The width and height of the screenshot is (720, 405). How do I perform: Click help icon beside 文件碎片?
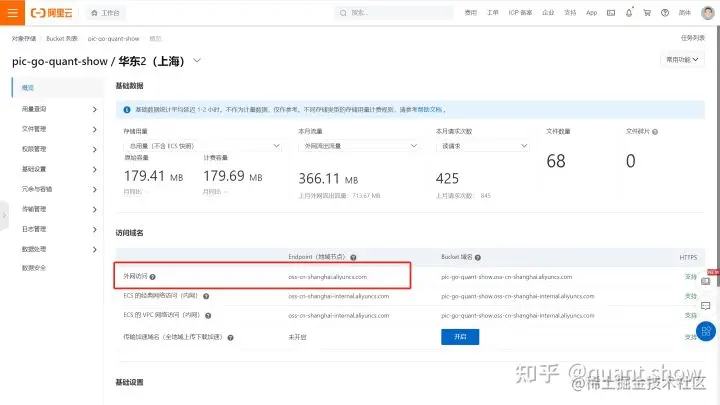[x=655, y=132]
